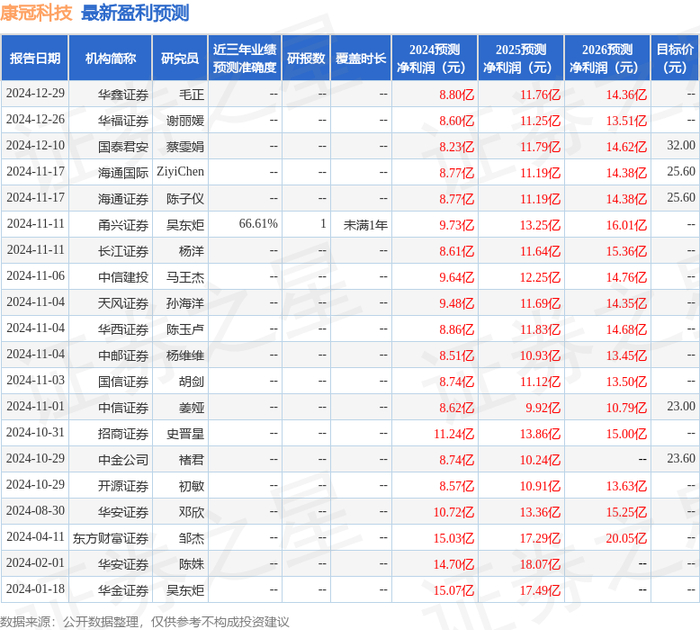Click 9.64亿 in the 中信建投 row

pyautogui.click(x=456, y=277)
